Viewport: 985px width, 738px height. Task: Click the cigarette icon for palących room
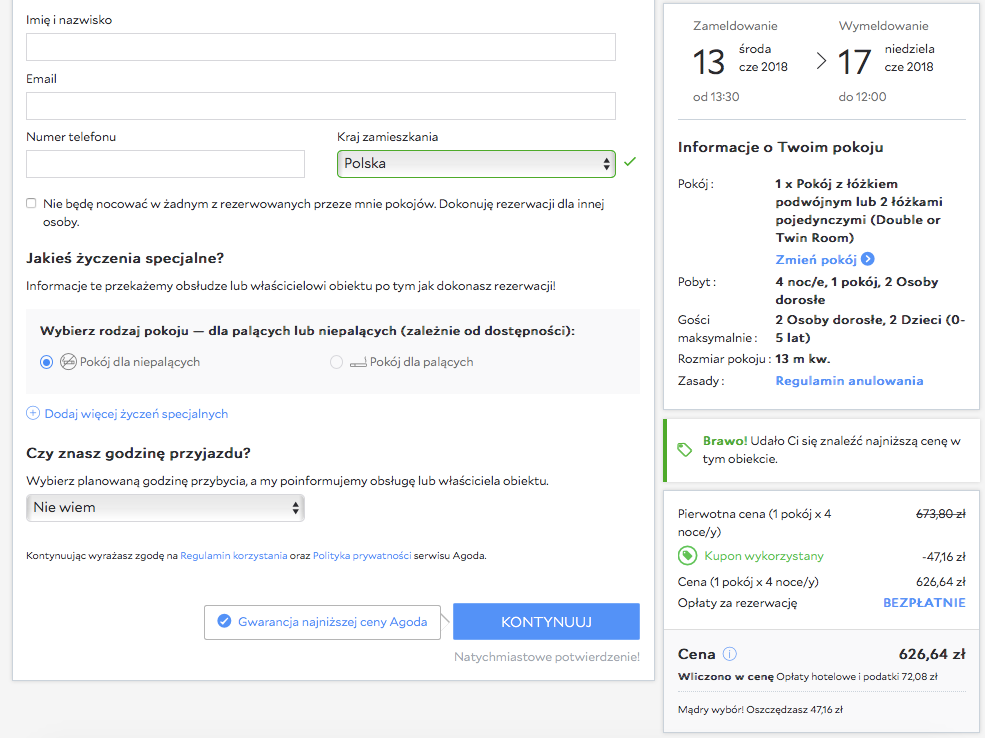click(358, 362)
